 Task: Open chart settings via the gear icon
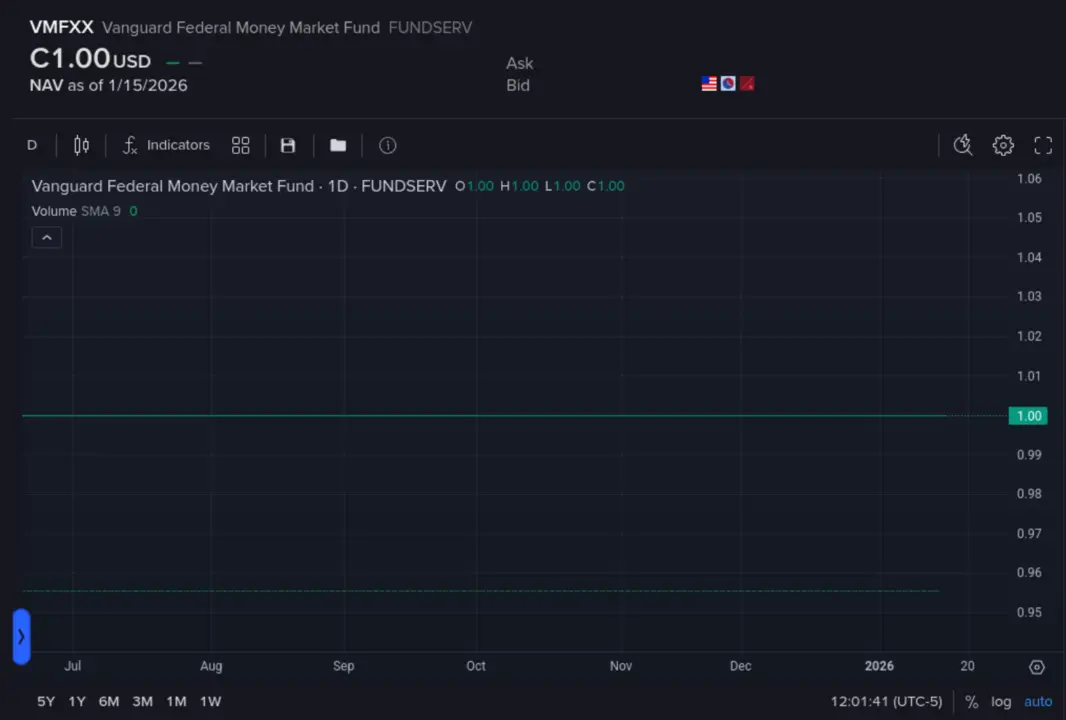pos(1003,145)
